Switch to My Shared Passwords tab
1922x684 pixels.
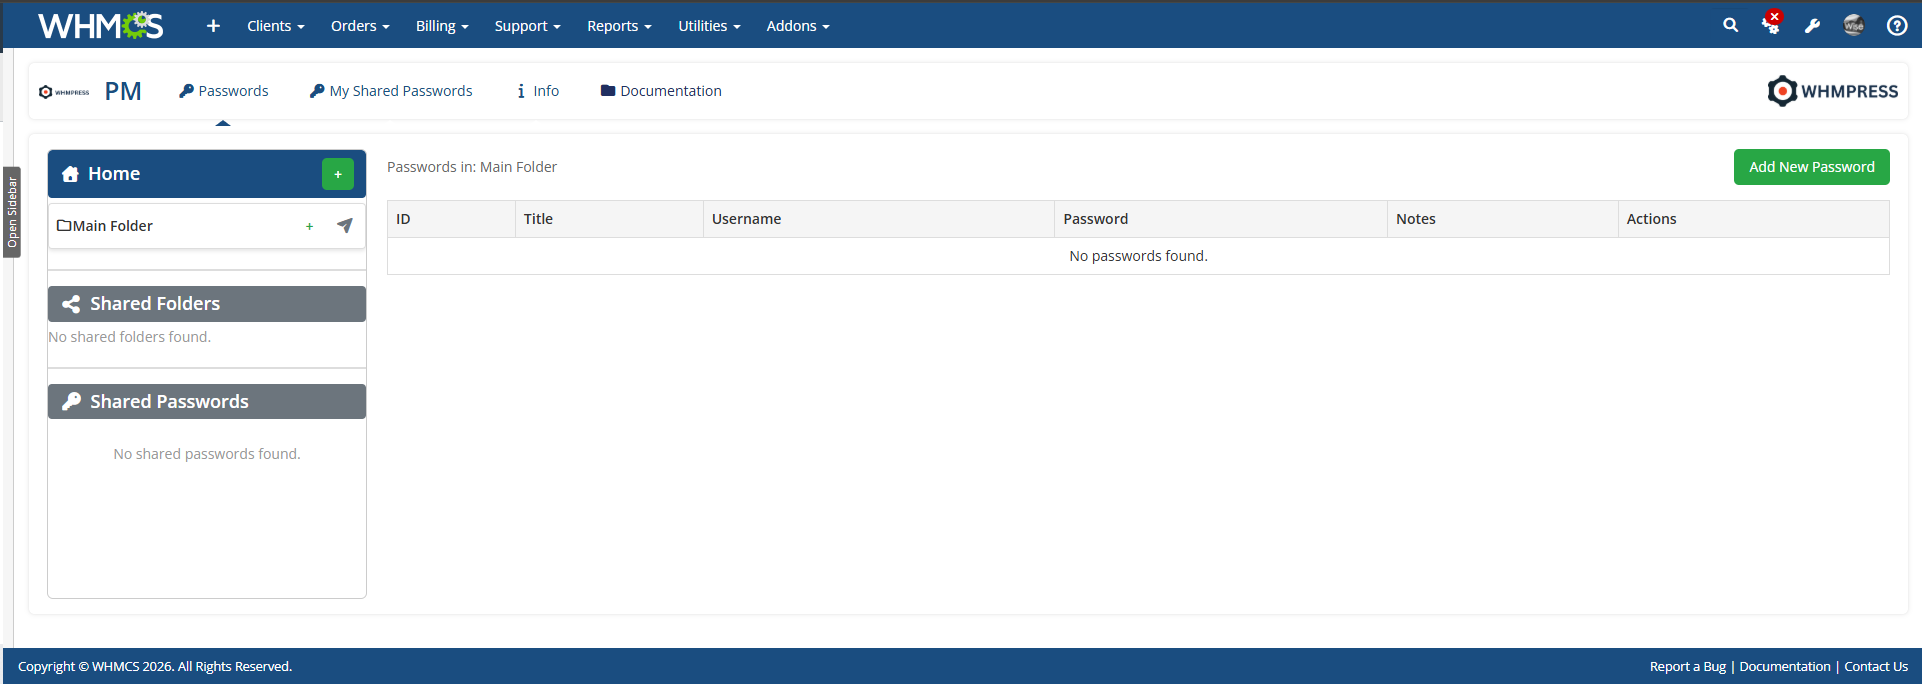(391, 91)
